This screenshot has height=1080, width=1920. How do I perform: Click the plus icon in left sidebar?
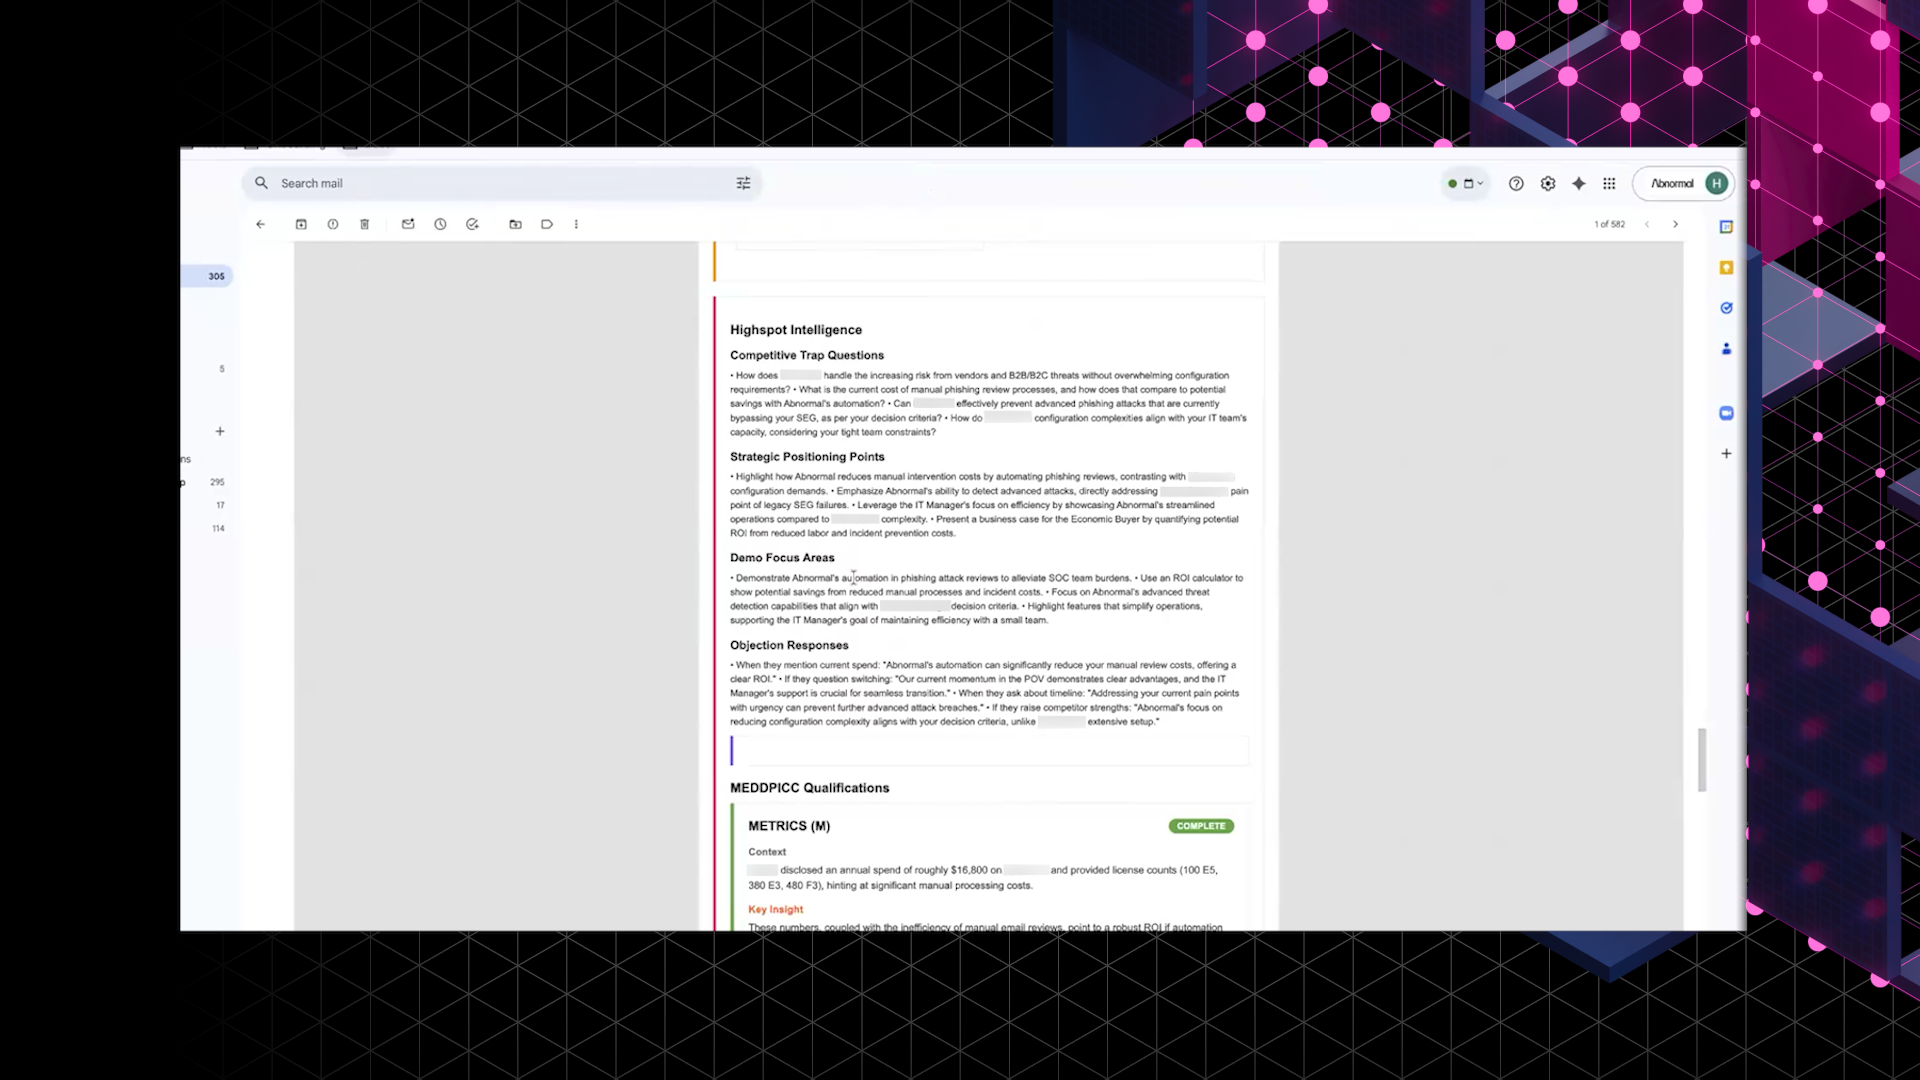pos(220,431)
